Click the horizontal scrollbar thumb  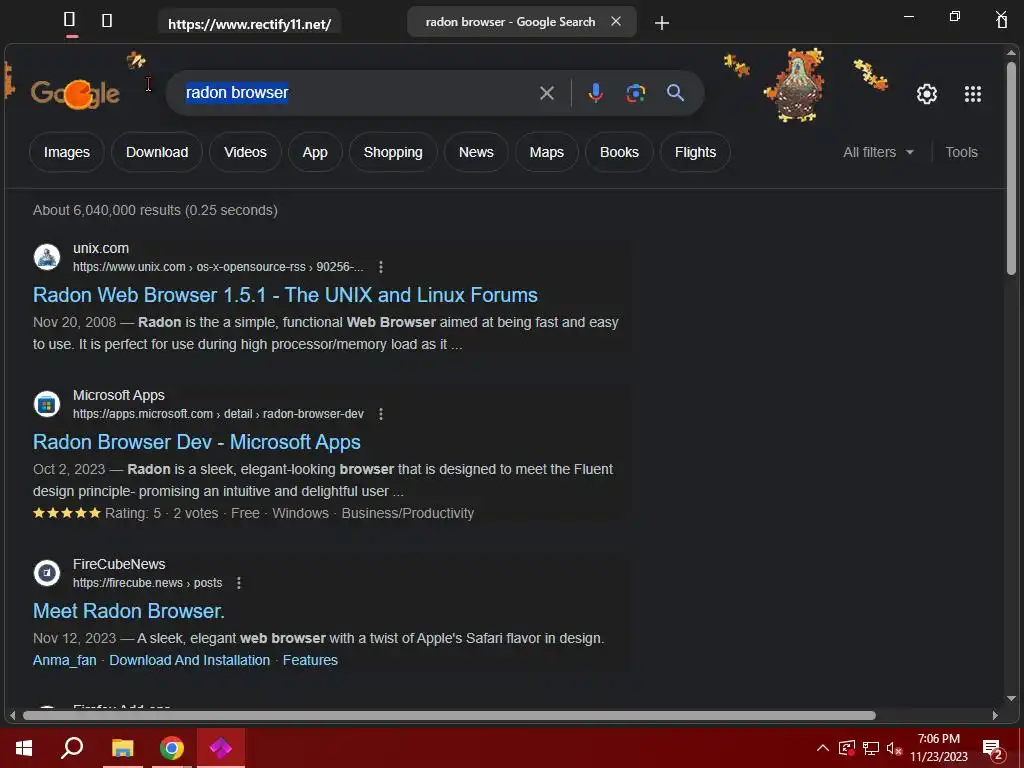pyautogui.click(x=449, y=716)
